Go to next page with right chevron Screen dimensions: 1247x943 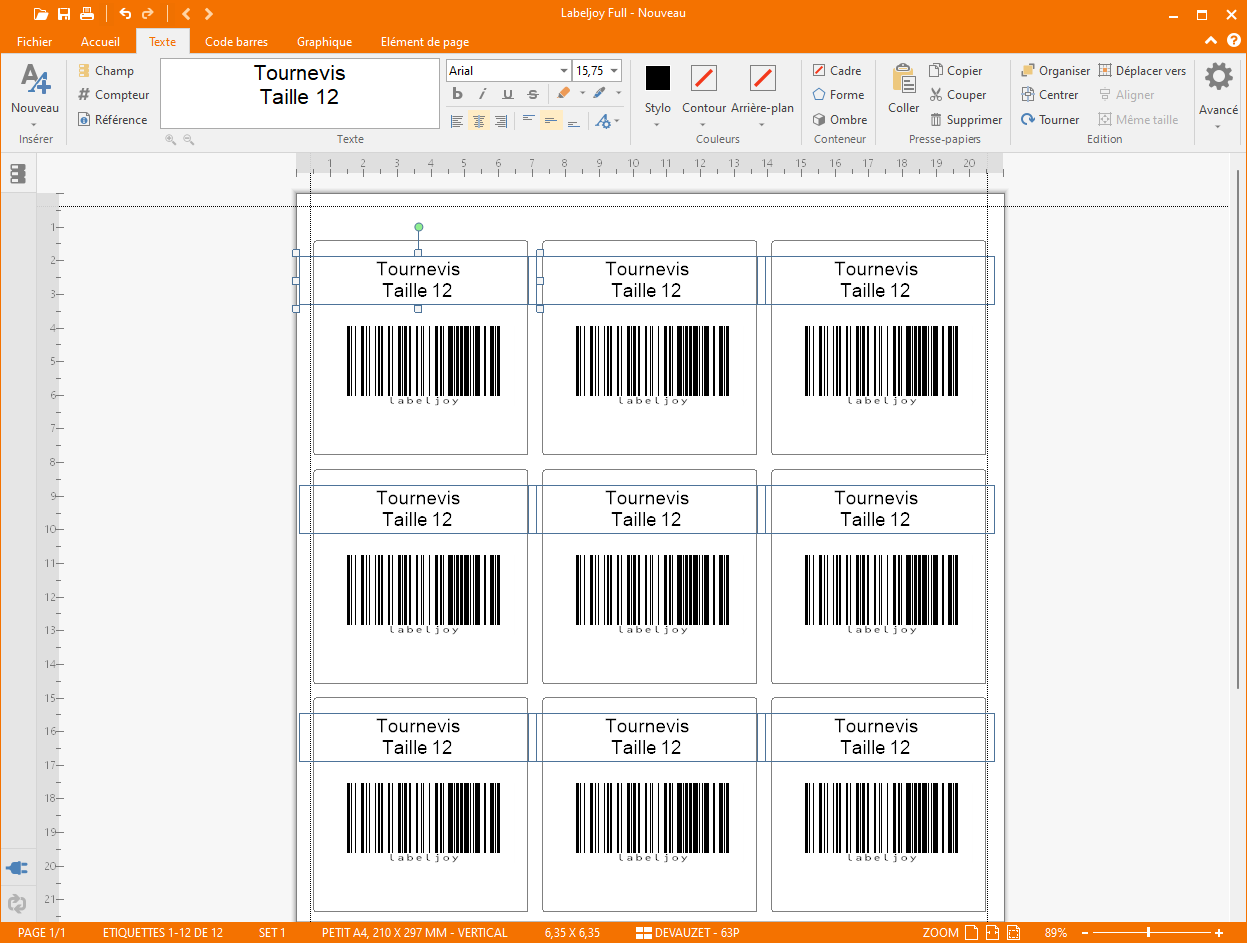coord(208,14)
